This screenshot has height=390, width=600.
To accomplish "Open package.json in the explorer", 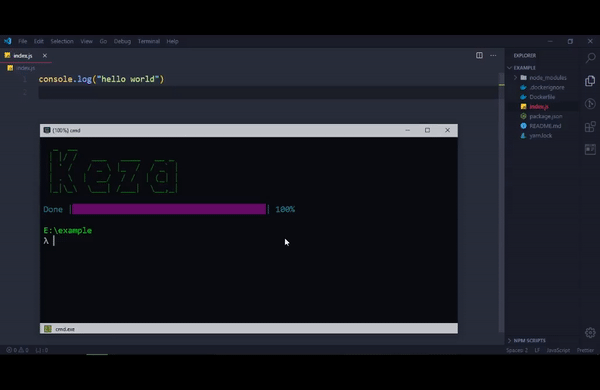I will click(x=546, y=116).
